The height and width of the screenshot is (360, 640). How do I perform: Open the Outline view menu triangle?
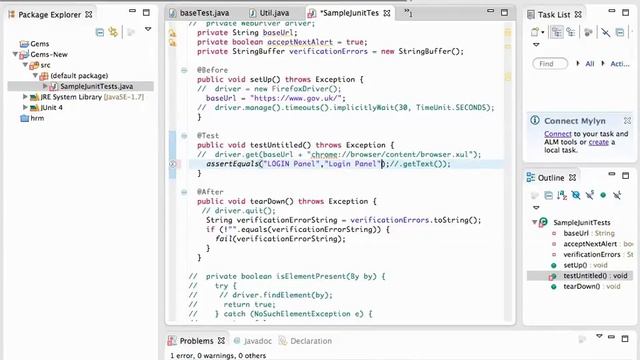point(536,207)
